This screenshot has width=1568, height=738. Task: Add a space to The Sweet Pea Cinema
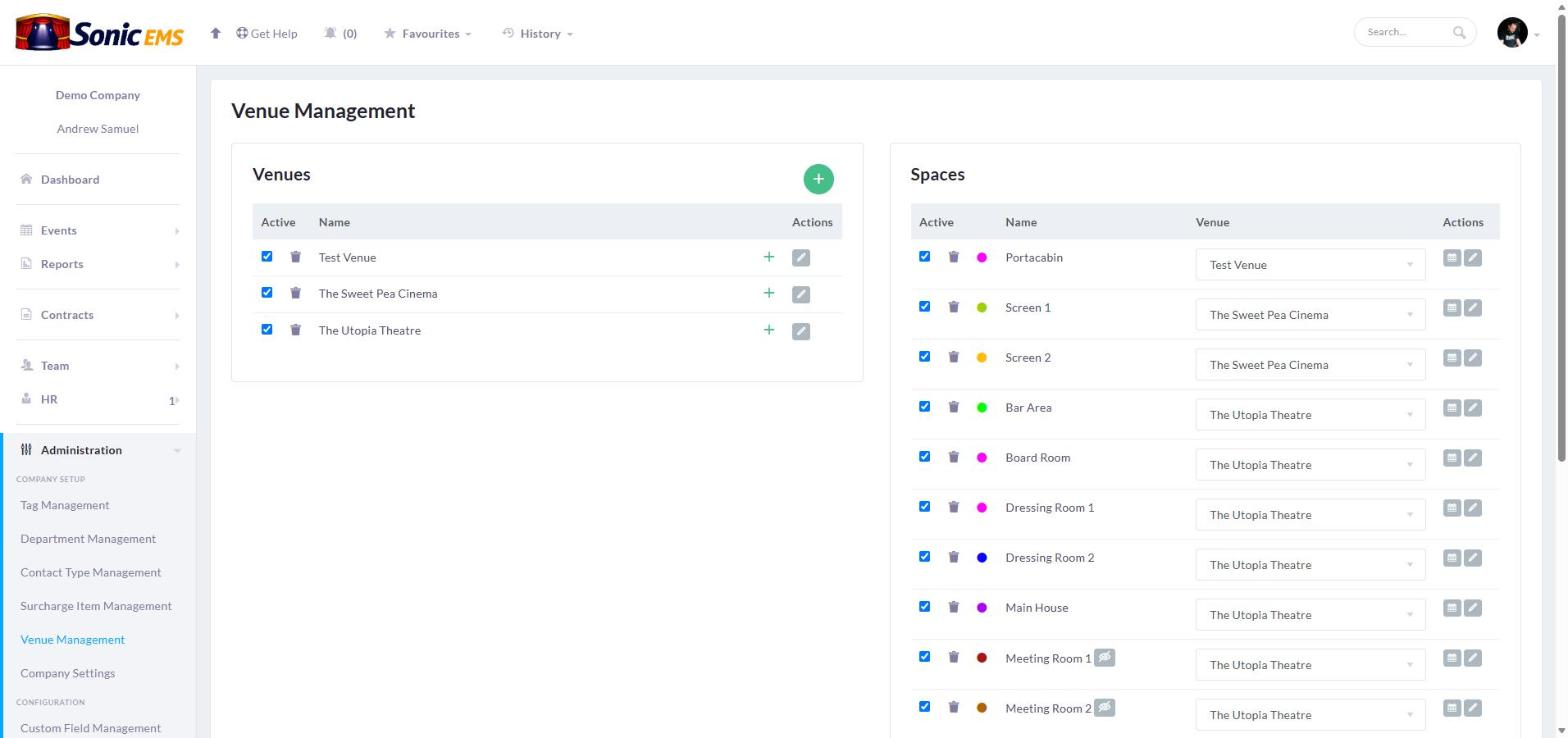(768, 293)
